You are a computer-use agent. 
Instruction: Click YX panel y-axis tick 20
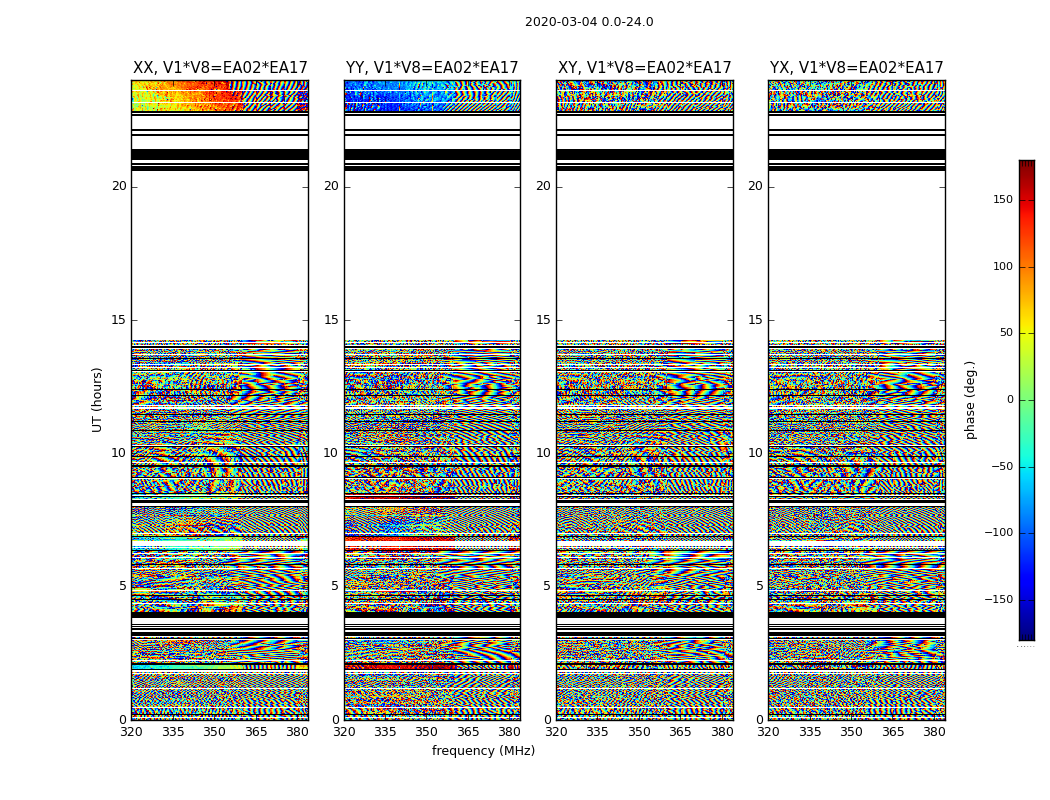point(755,186)
